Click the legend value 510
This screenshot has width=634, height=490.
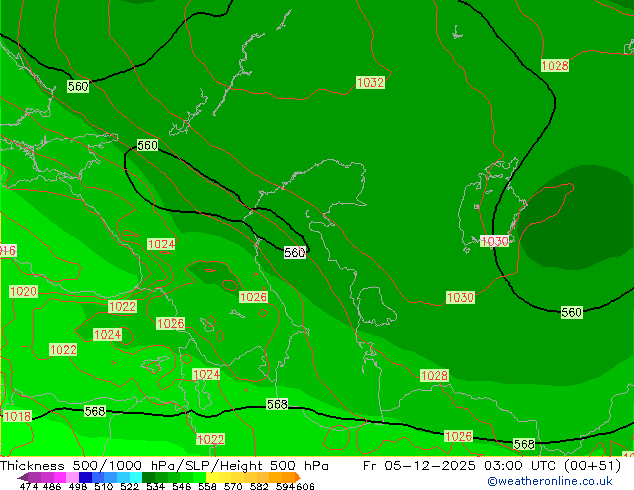click(x=104, y=486)
